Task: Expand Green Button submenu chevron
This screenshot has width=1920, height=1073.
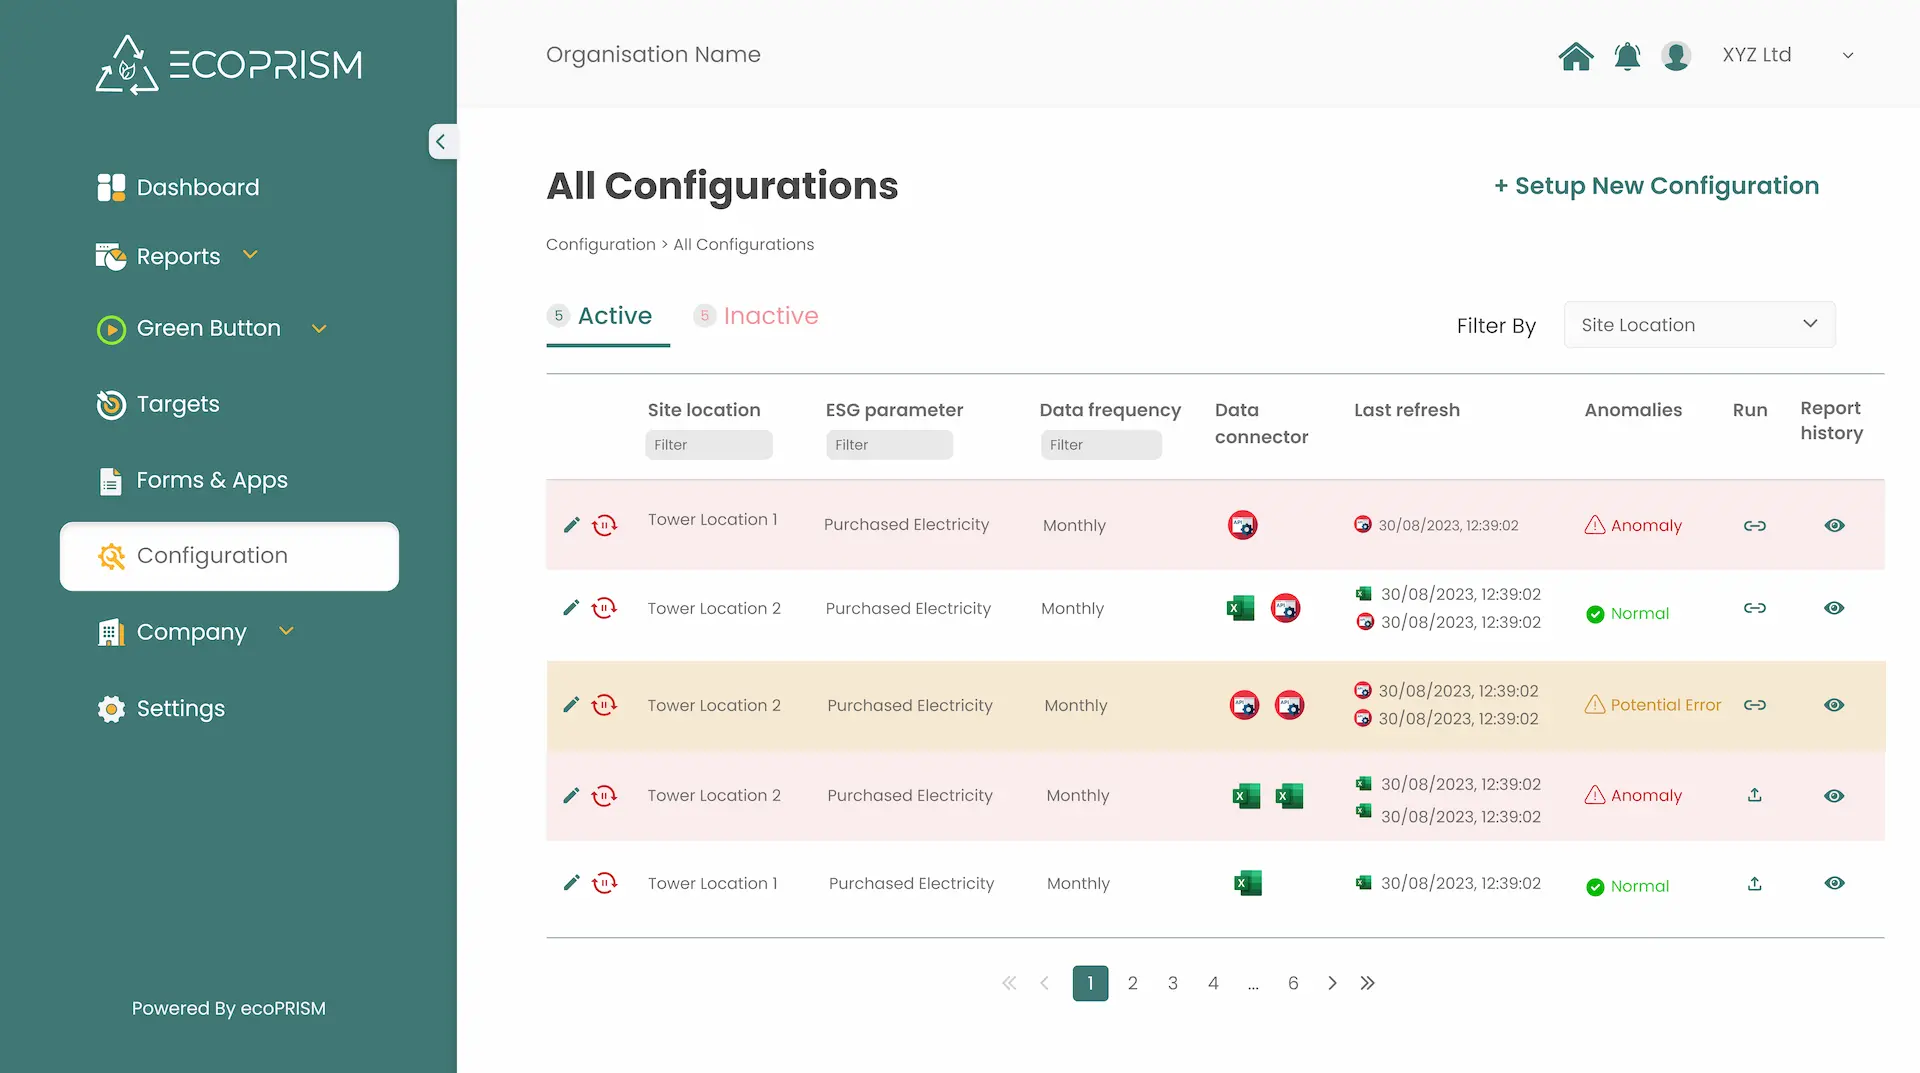Action: (319, 328)
